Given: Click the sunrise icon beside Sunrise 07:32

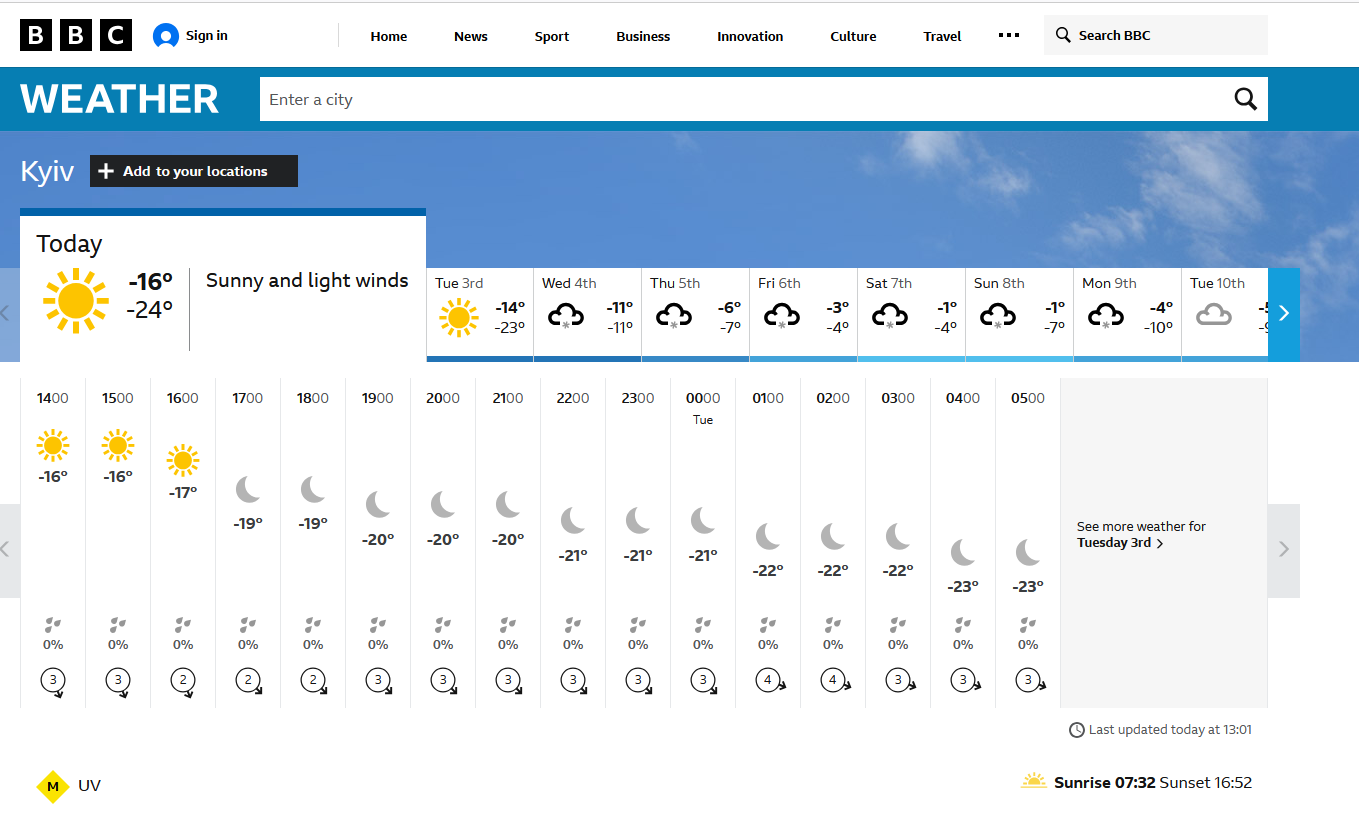Looking at the screenshot, I should pyautogui.click(x=1034, y=781).
